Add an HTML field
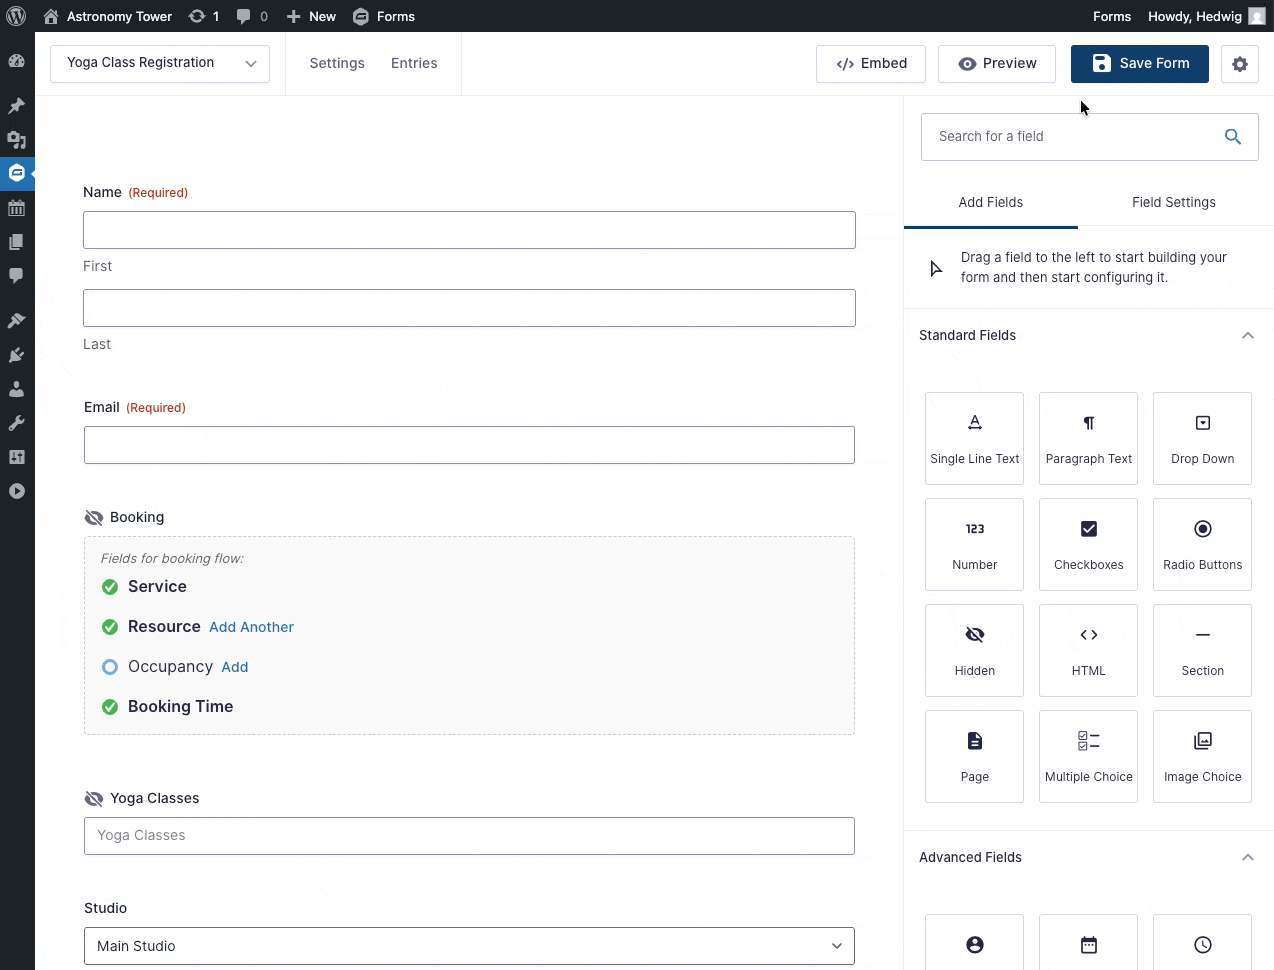 click(x=1088, y=650)
